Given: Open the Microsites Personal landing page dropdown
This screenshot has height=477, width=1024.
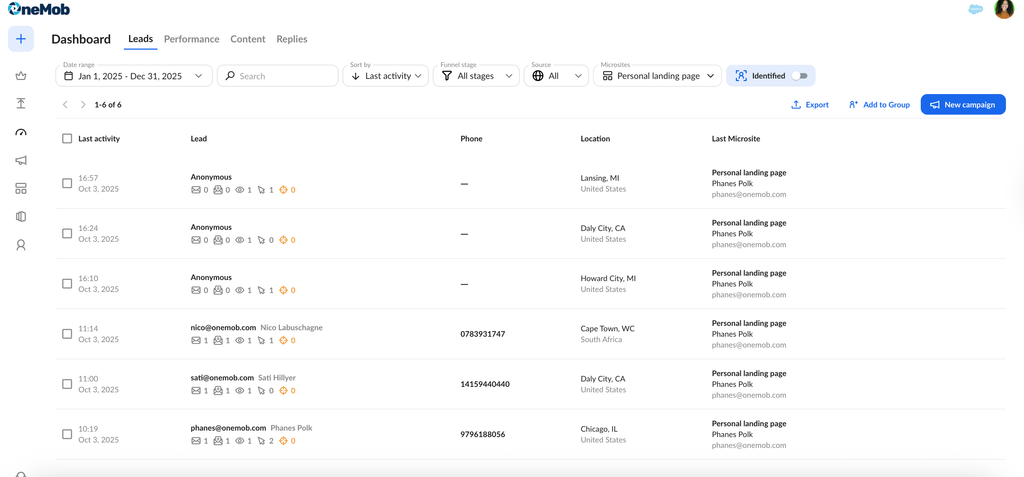Looking at the screenshot, I should [658, 76].
